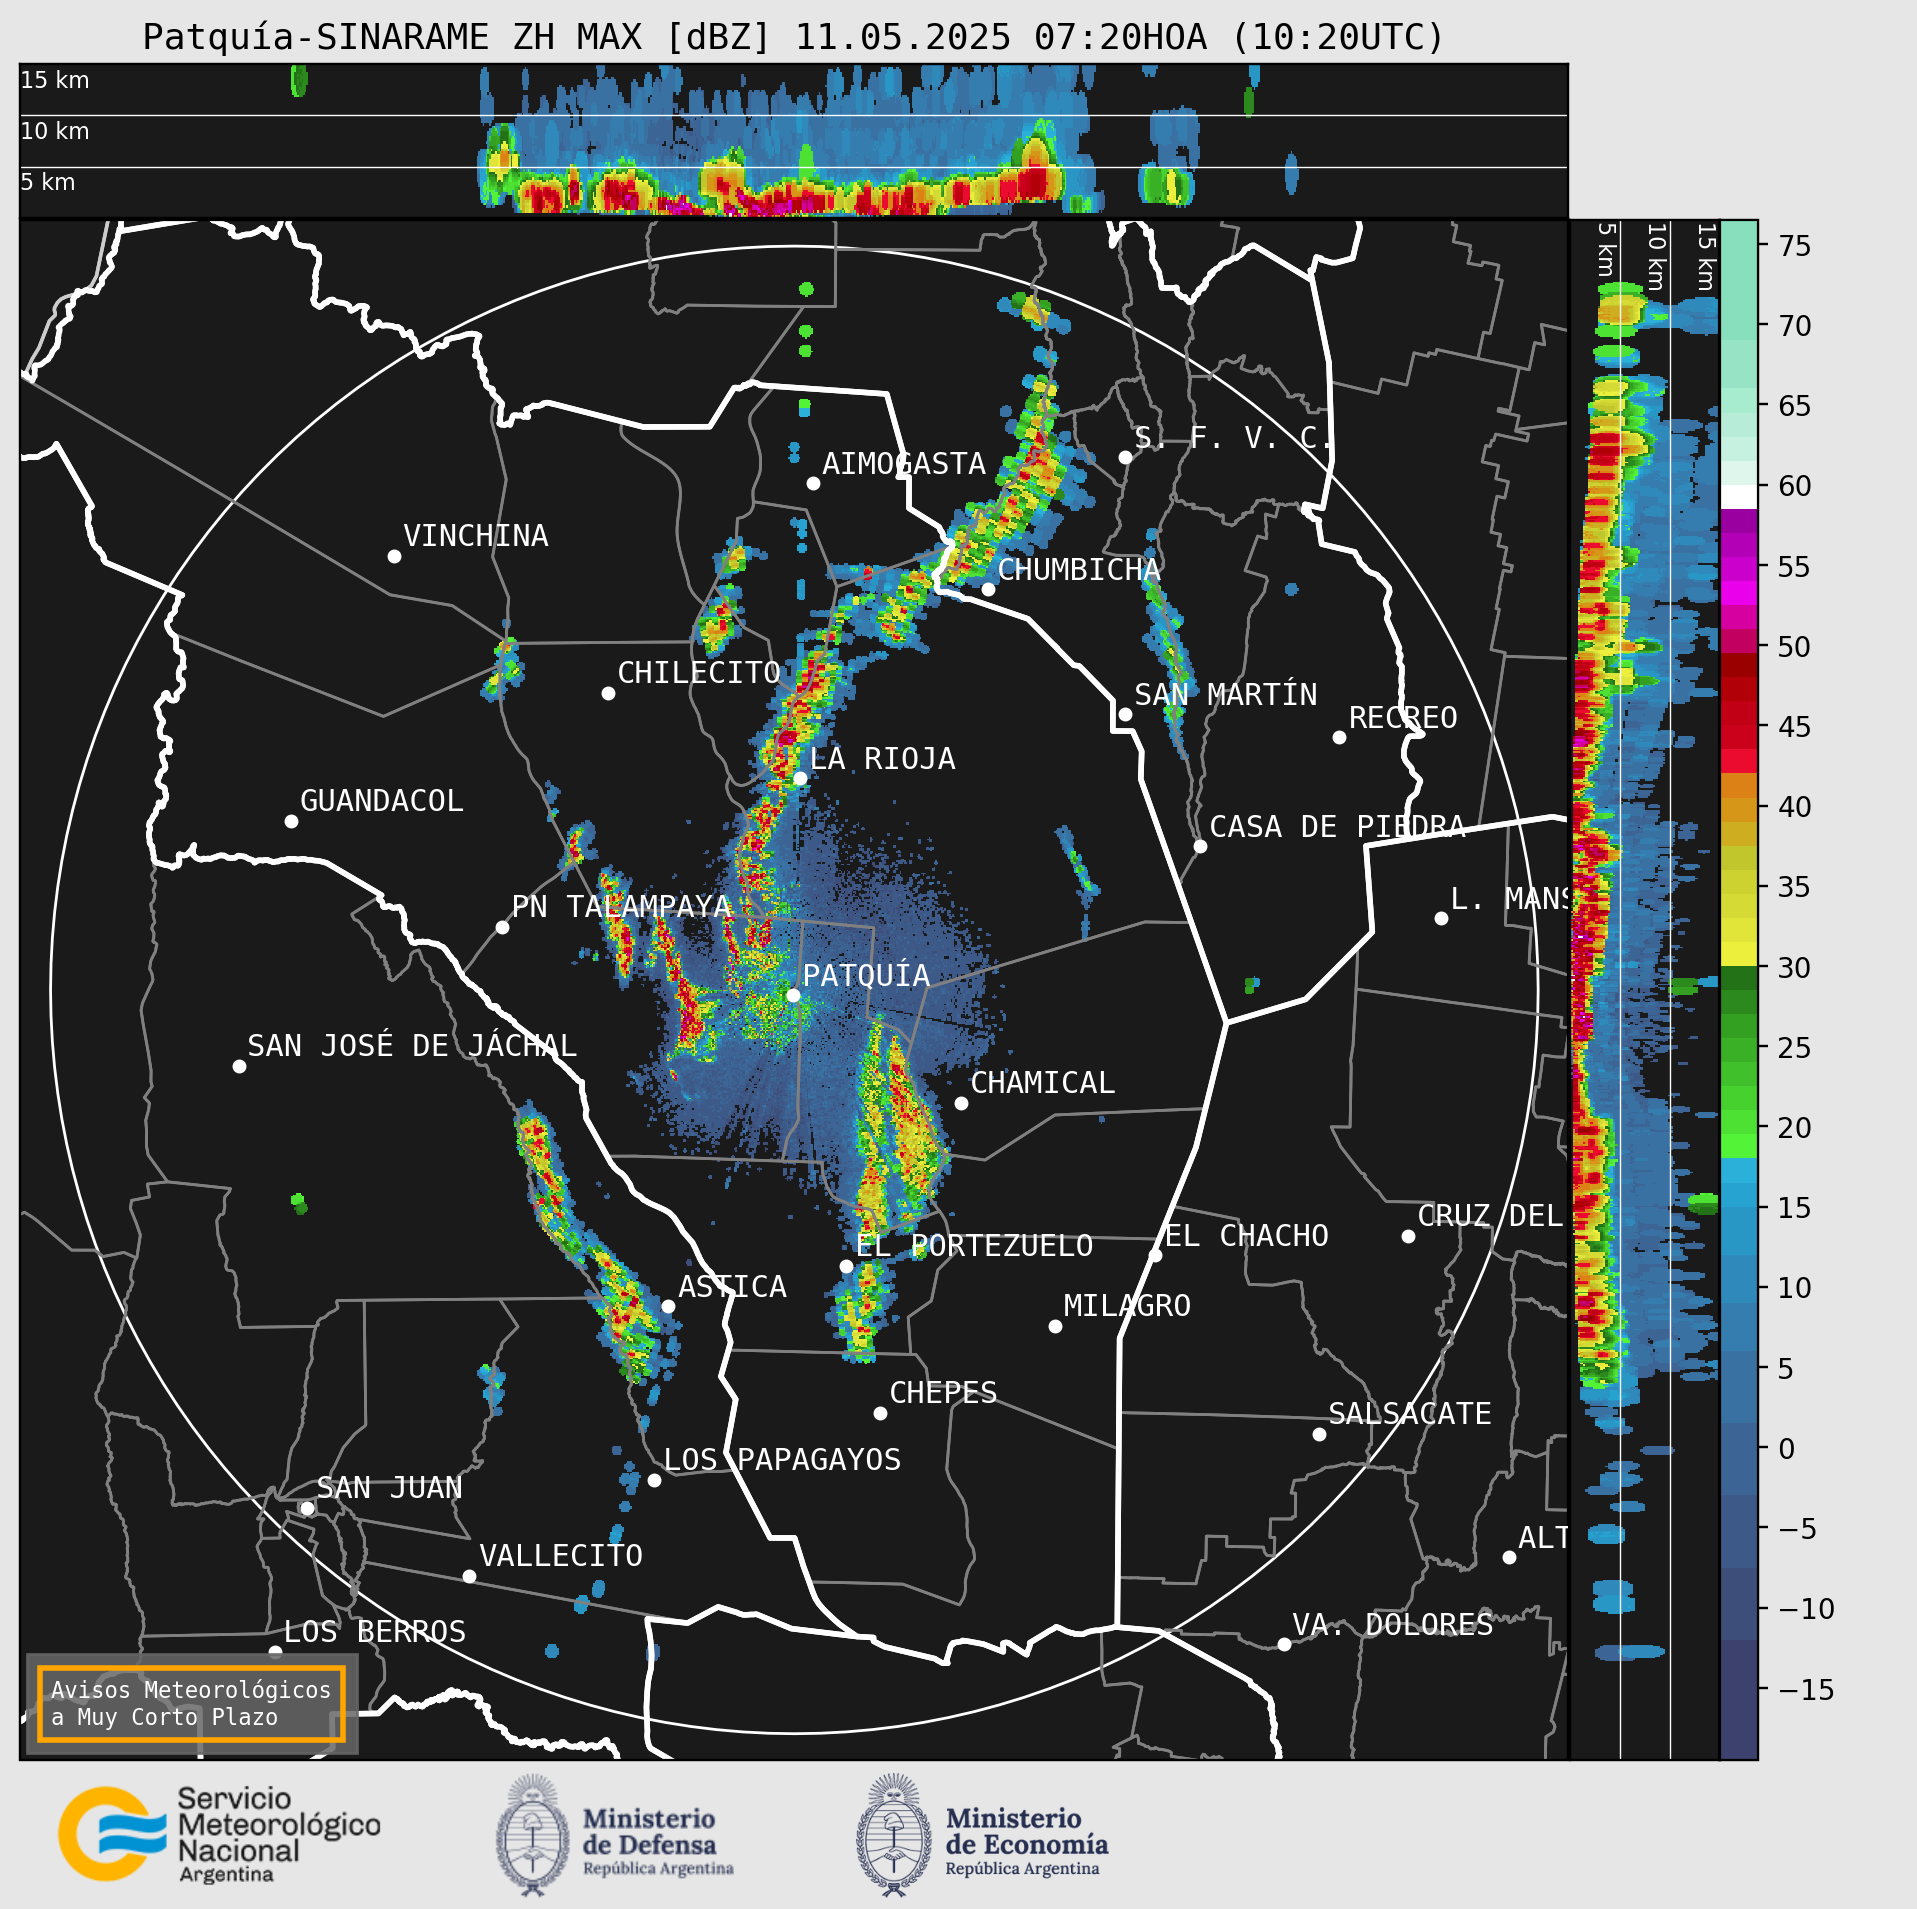This screenshot has height=1909, width=1917.
Task: Click the CHAMICAL city marker dot
Action: coord(961,1103)
